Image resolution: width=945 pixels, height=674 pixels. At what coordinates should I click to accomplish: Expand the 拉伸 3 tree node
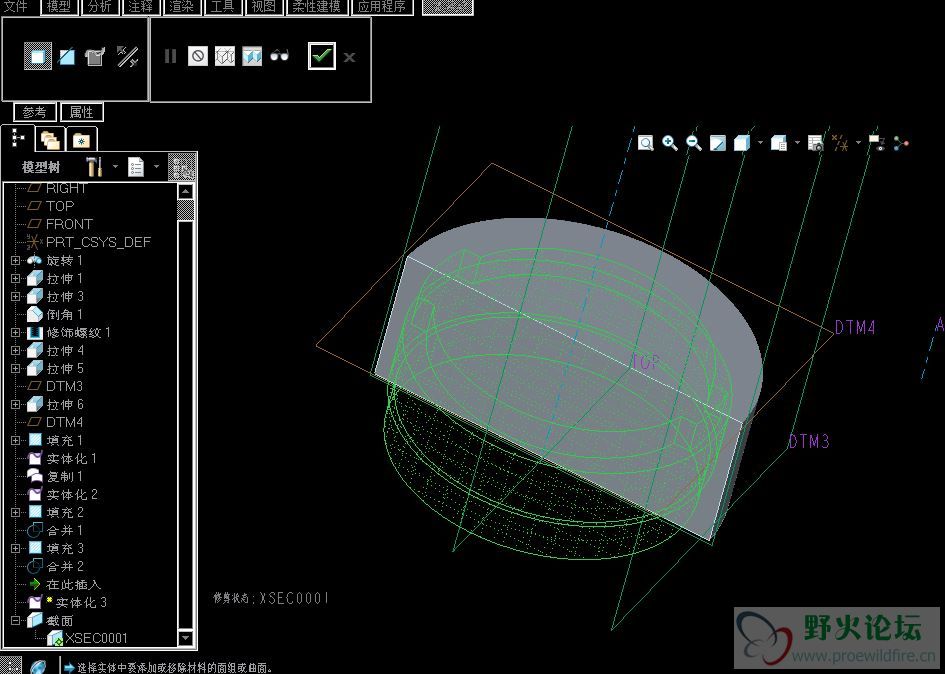(x=16, y=297)
